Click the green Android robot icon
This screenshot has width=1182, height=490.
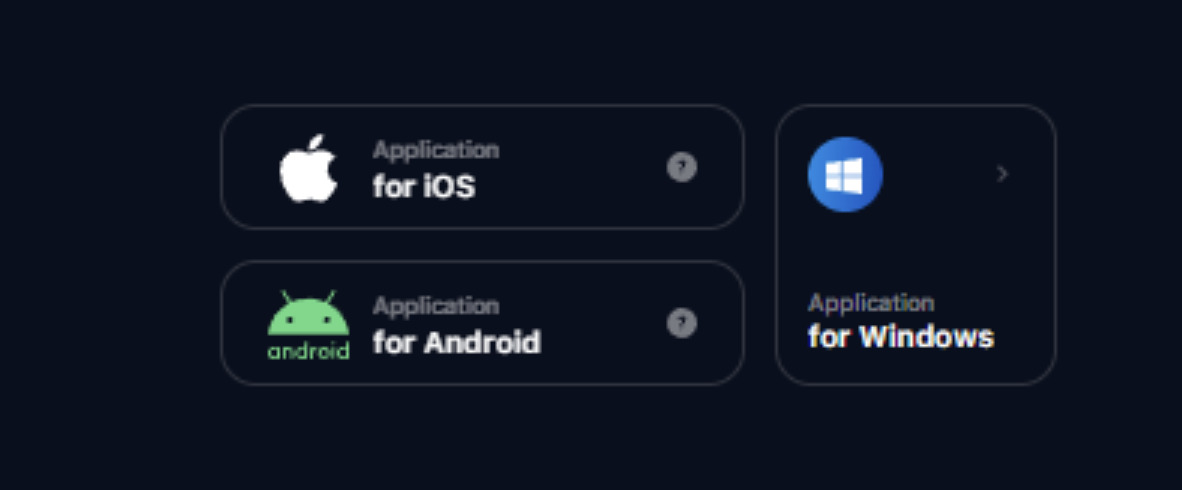(x=308, y=318)
